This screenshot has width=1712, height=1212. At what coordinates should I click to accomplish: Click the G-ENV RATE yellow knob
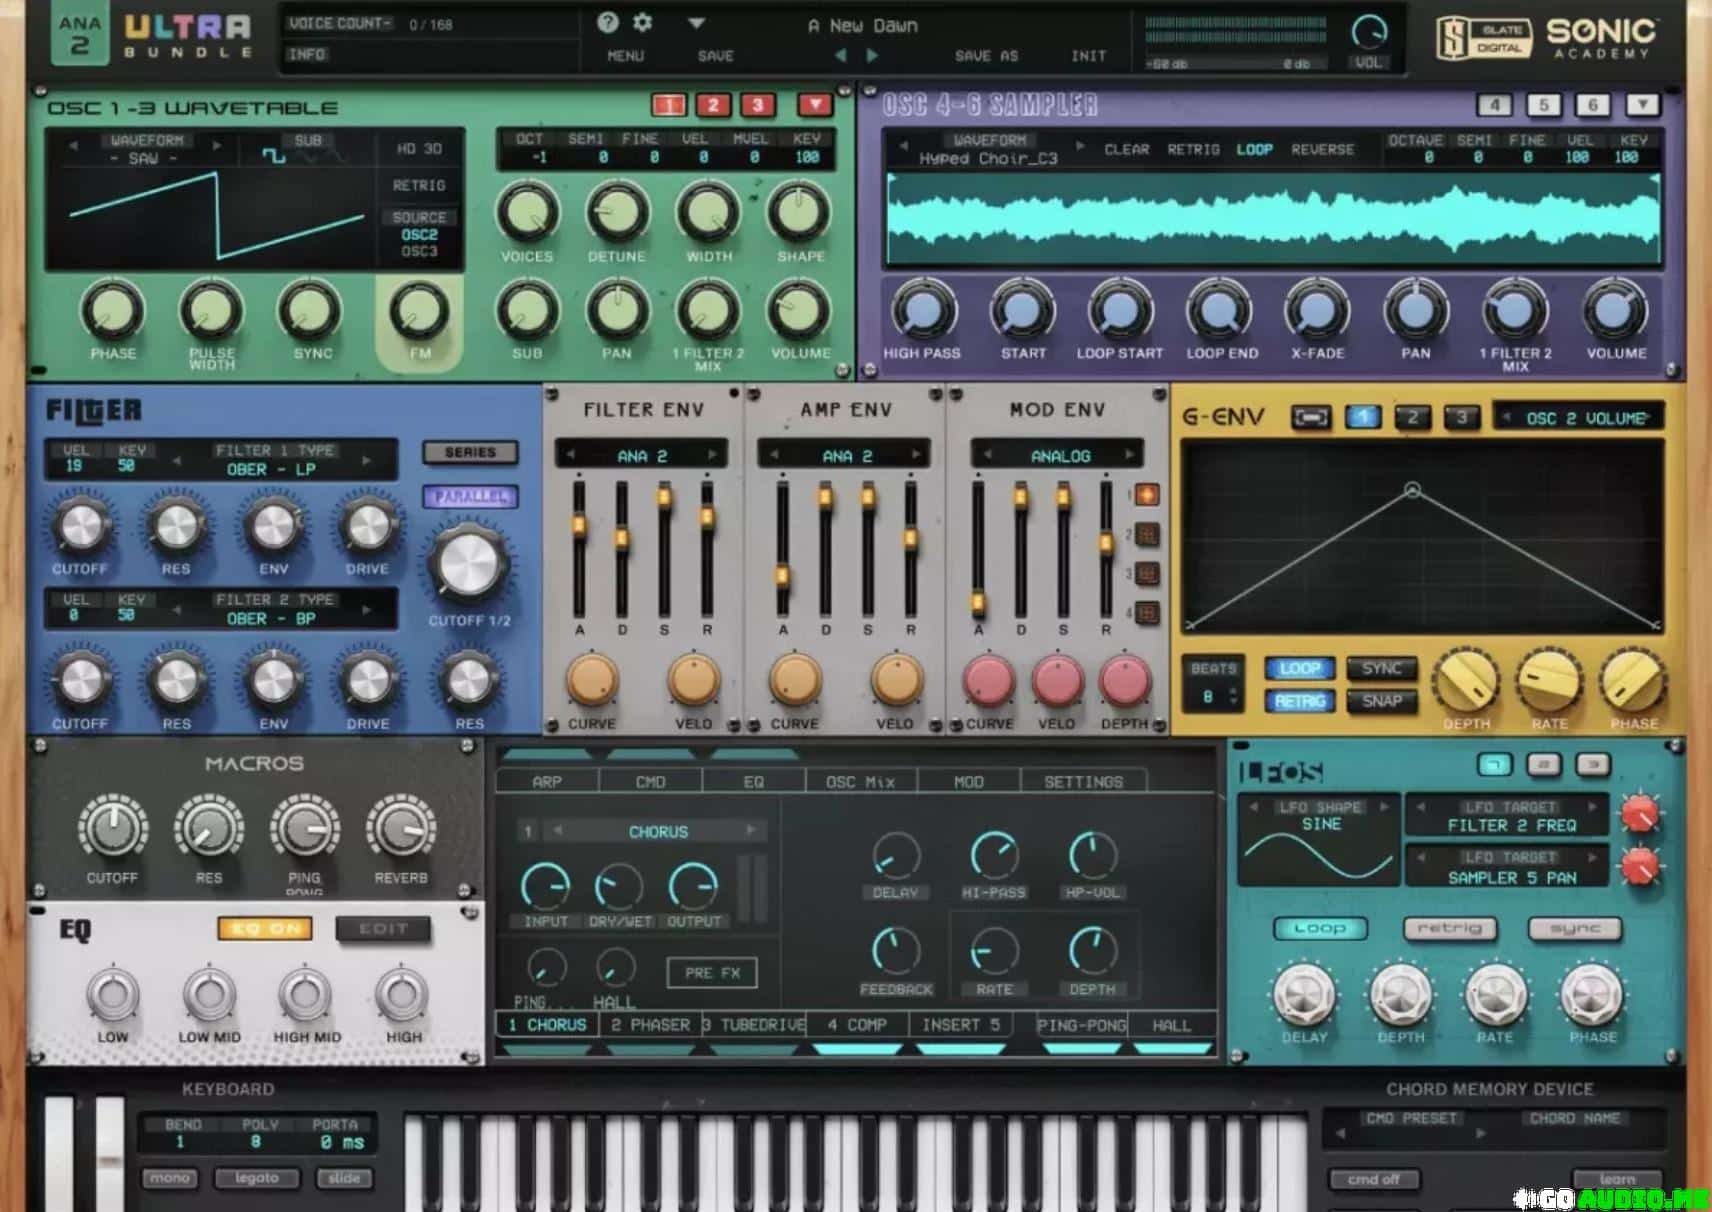(x=1549, y=680)
